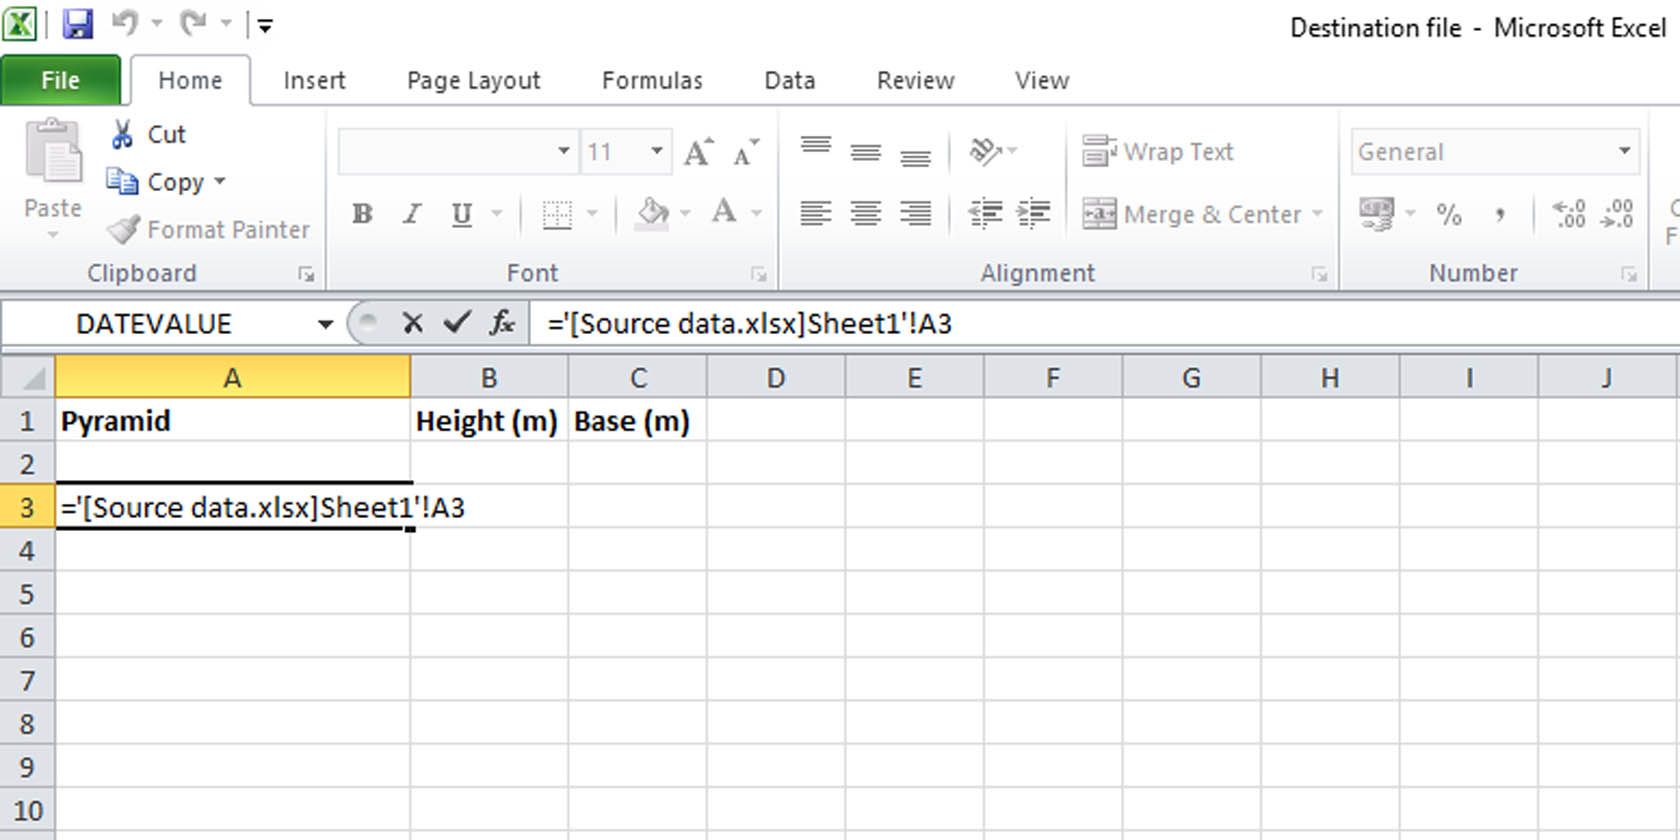Open the font size dropdown

[657, 152]
